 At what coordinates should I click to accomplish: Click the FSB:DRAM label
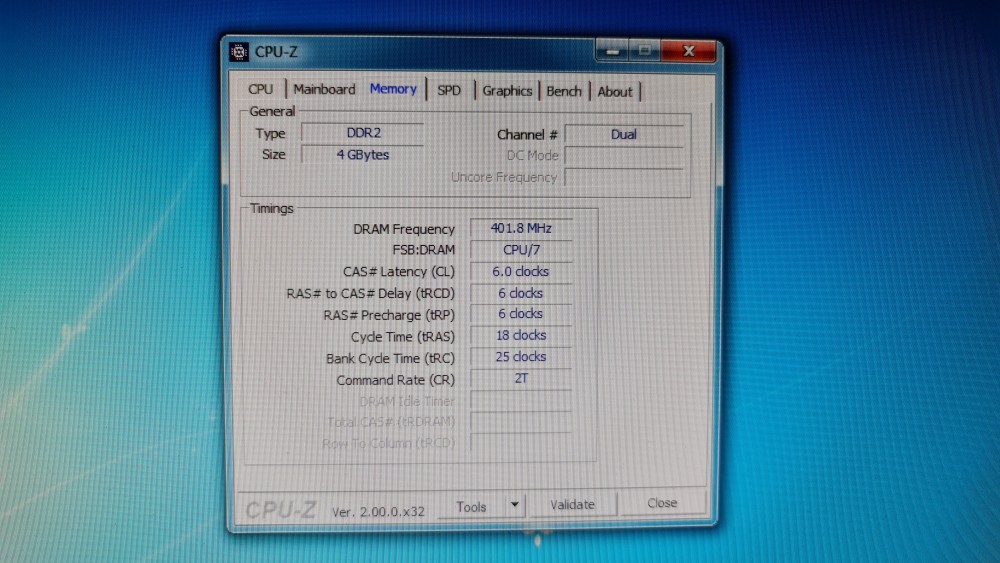[x=423, y=250]
